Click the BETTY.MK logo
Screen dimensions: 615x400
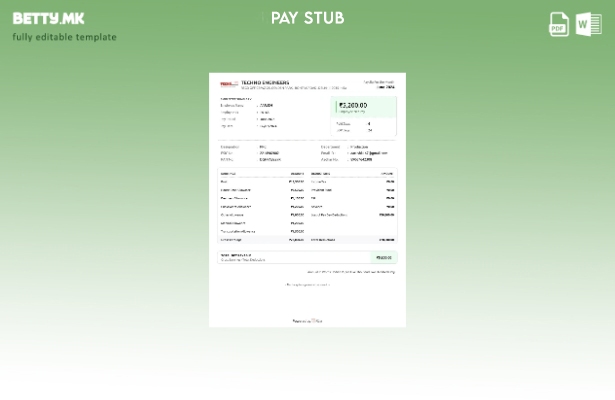[x=48, y=18]
